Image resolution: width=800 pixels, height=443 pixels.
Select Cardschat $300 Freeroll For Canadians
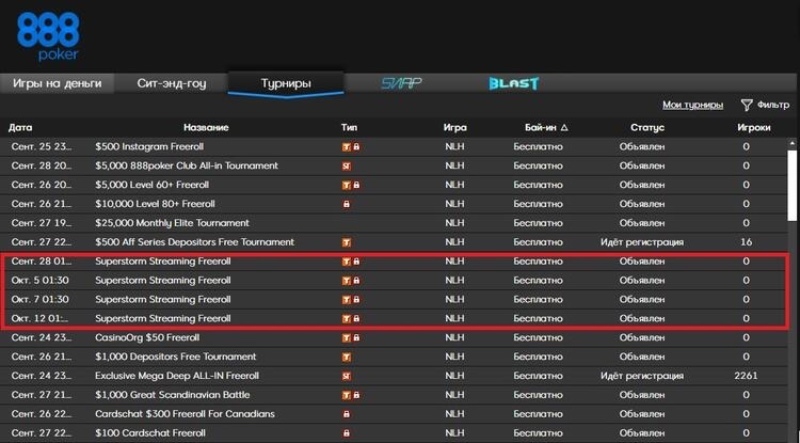pos(394,414)
